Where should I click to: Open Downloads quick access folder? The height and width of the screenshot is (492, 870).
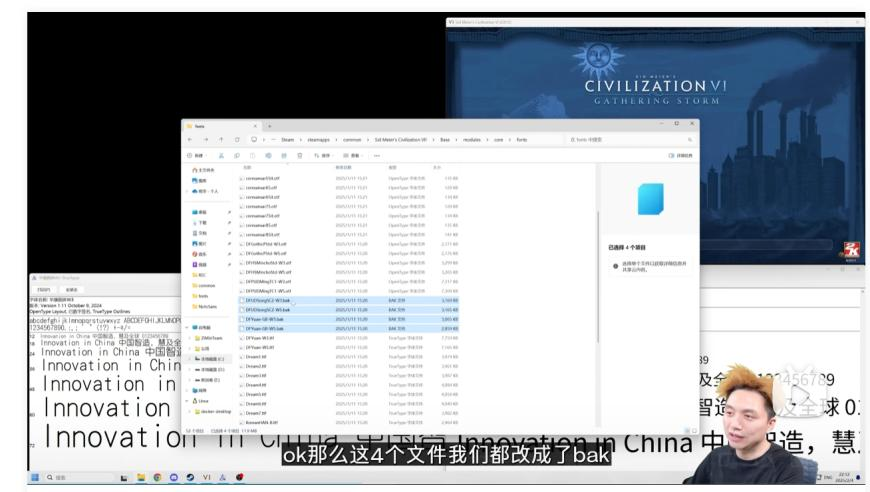point(199,223)
